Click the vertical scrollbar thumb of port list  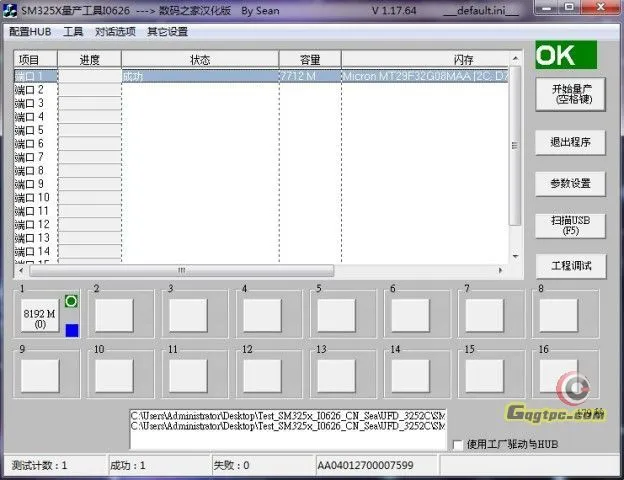tap(515, 146)
